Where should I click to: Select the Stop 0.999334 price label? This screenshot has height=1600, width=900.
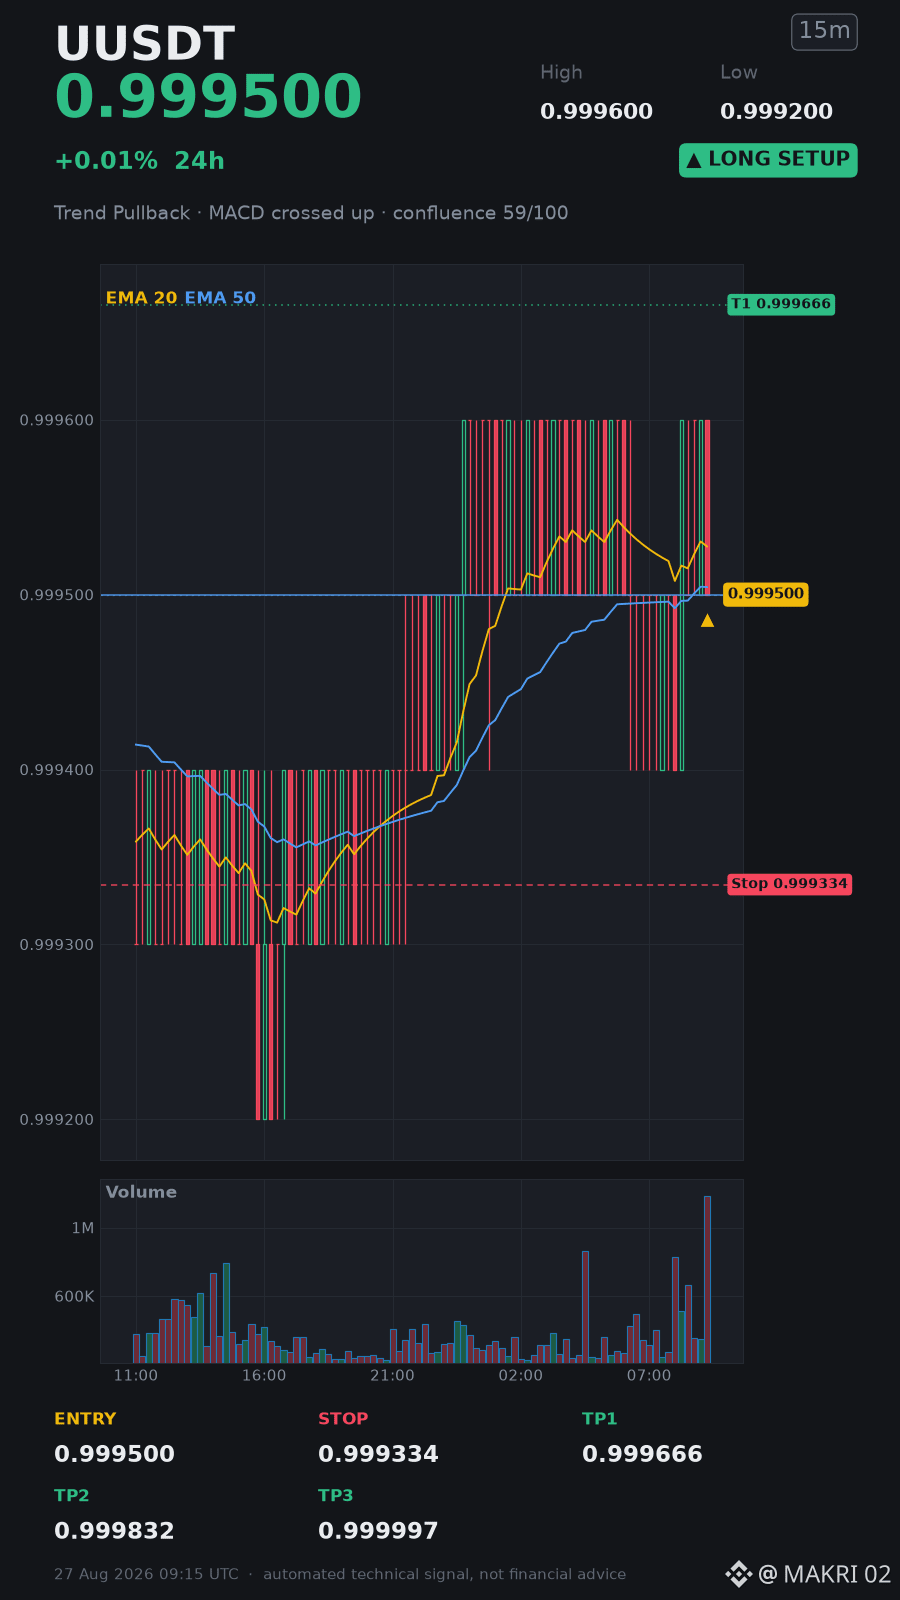point(789,884)
